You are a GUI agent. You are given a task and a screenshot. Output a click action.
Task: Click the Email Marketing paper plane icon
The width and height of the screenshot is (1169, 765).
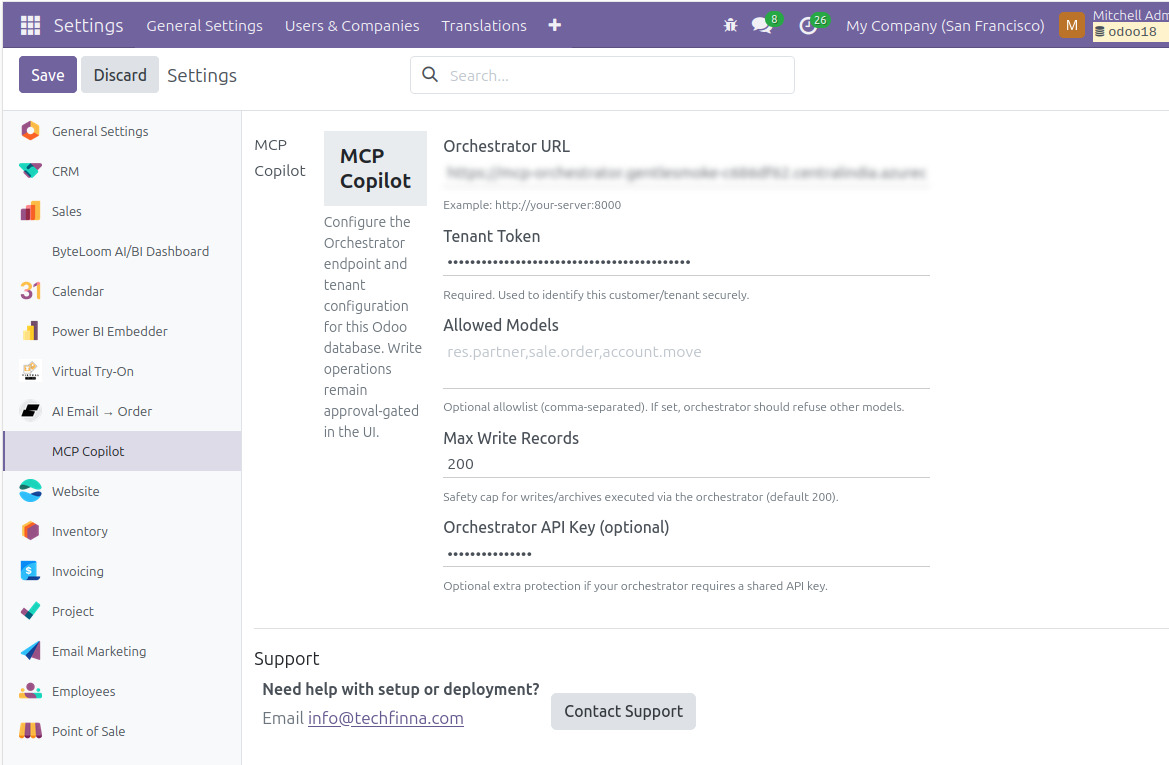tap(31, 651)
